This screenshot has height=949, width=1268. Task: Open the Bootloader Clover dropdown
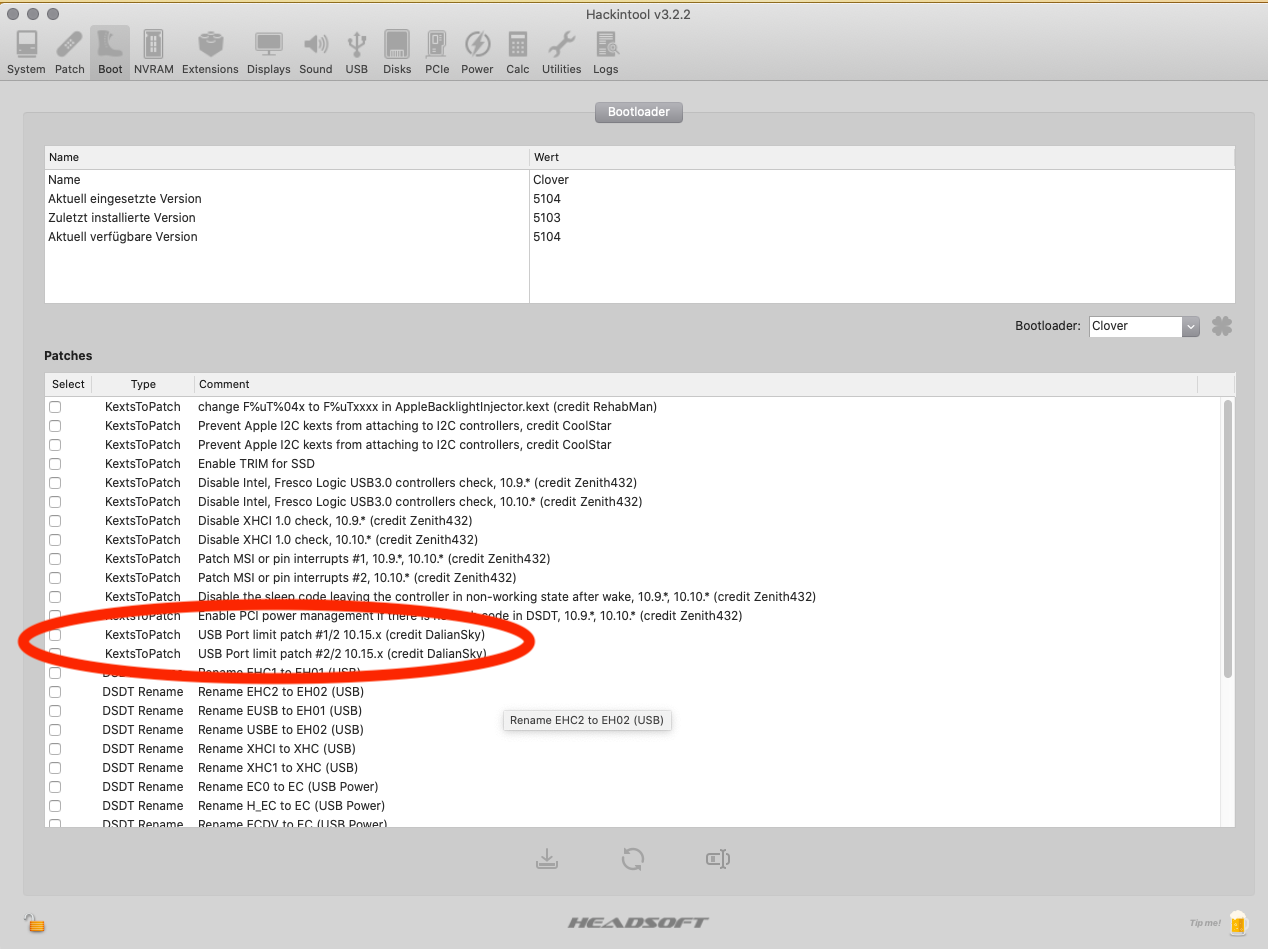pyautogui.click(x=1144, y=326)
